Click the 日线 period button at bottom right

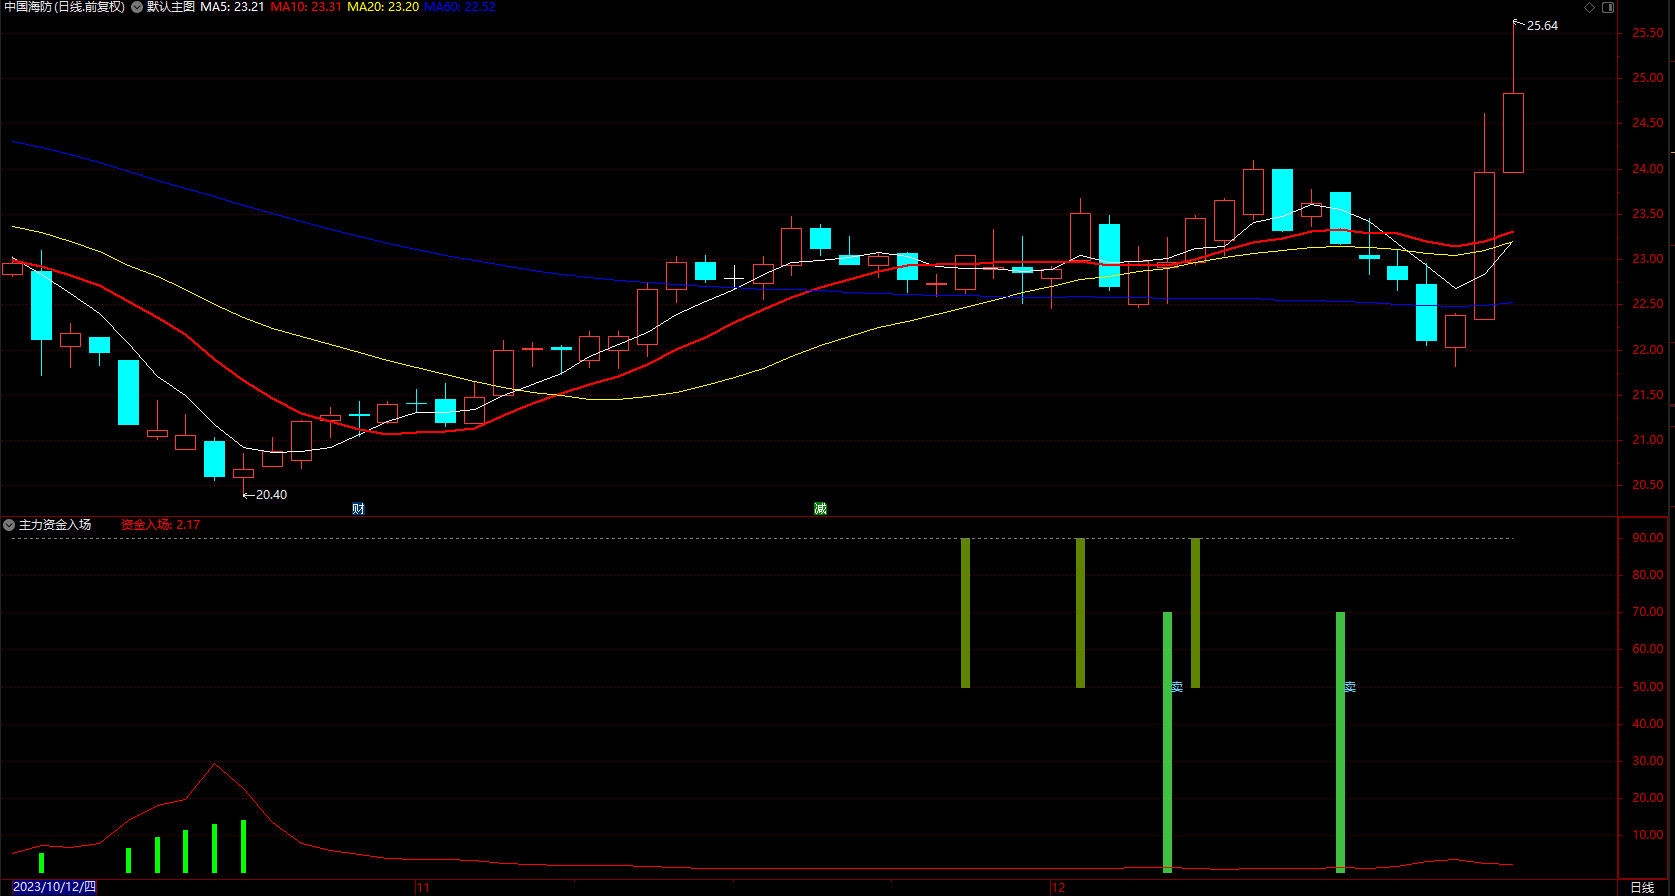pos(1642,888)
